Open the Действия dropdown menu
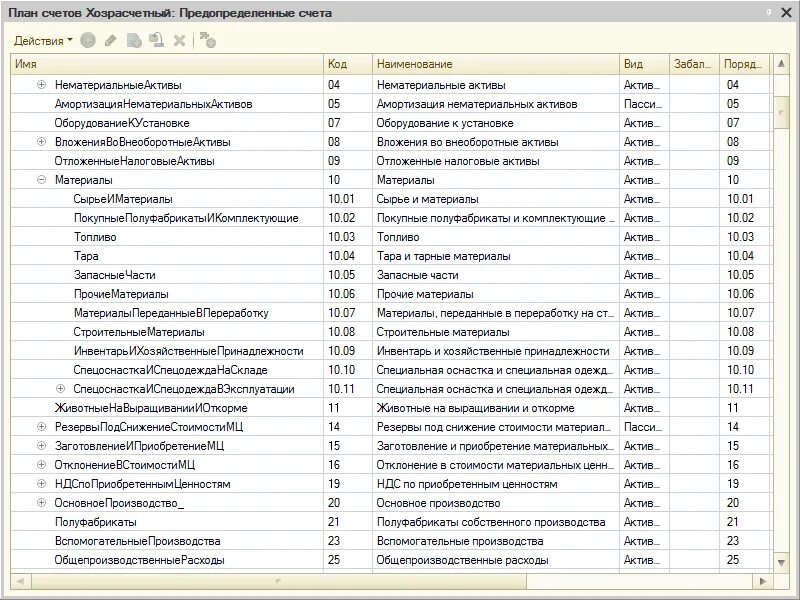800x600 pixels. pos(43,41)
